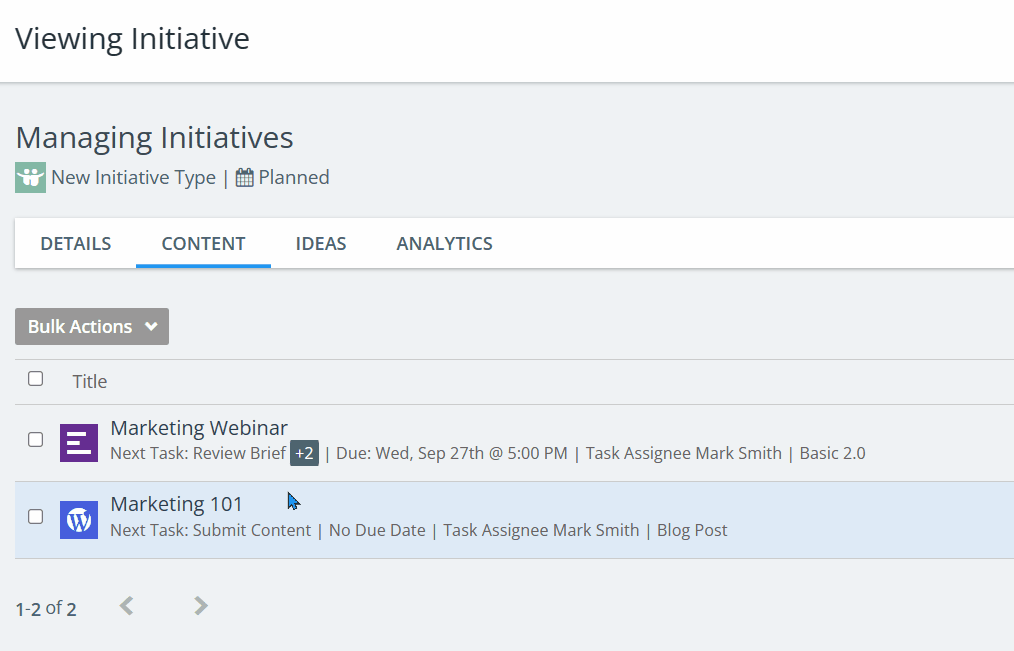Tick the select-all checkbox in the header
The image size is (1014, 651).
36,379
